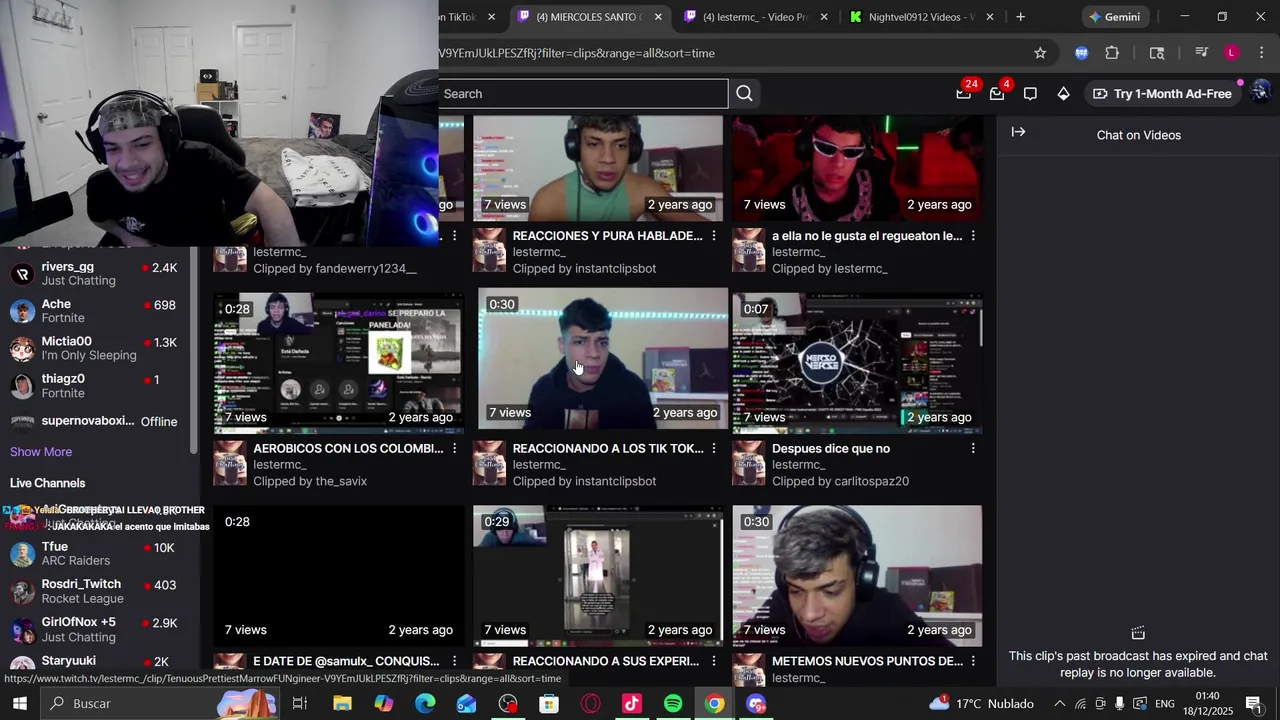The image size is (1280, 720).
Task: Open the Twitch user avatar menu
Action: [x=1260, y=93]
